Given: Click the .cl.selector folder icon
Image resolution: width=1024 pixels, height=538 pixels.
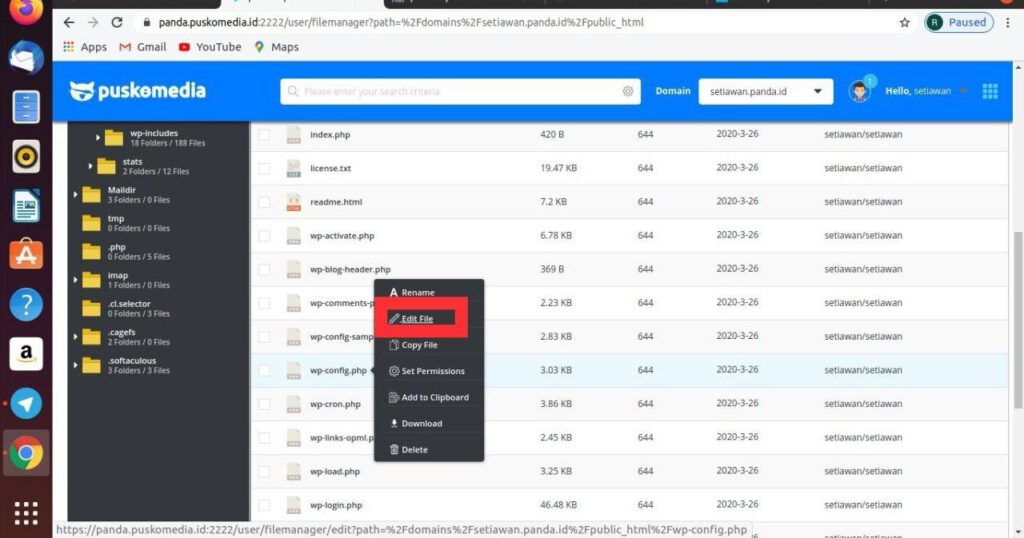Looking at the screenshot, I should (91, 308).
